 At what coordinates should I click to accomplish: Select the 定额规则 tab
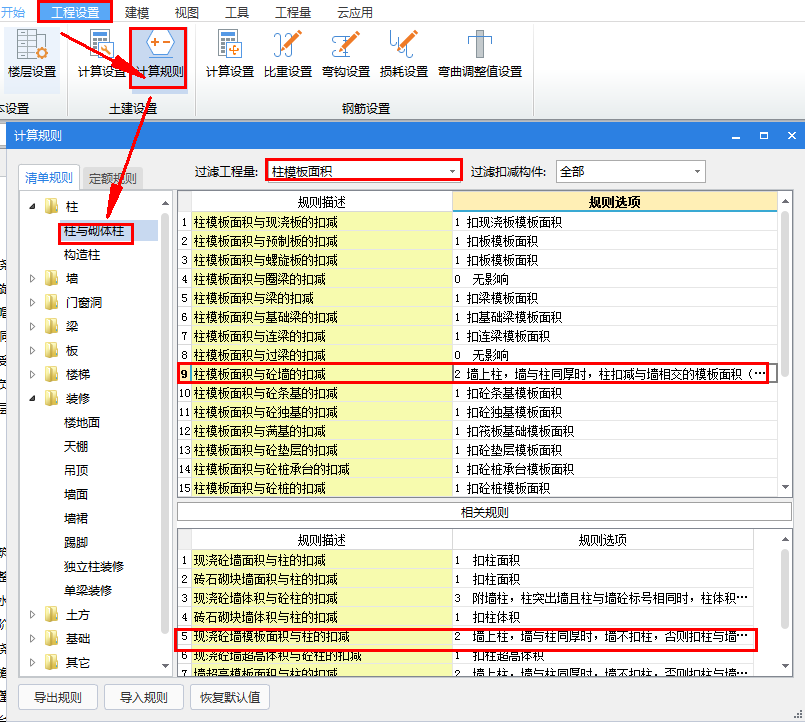(112, 179)
